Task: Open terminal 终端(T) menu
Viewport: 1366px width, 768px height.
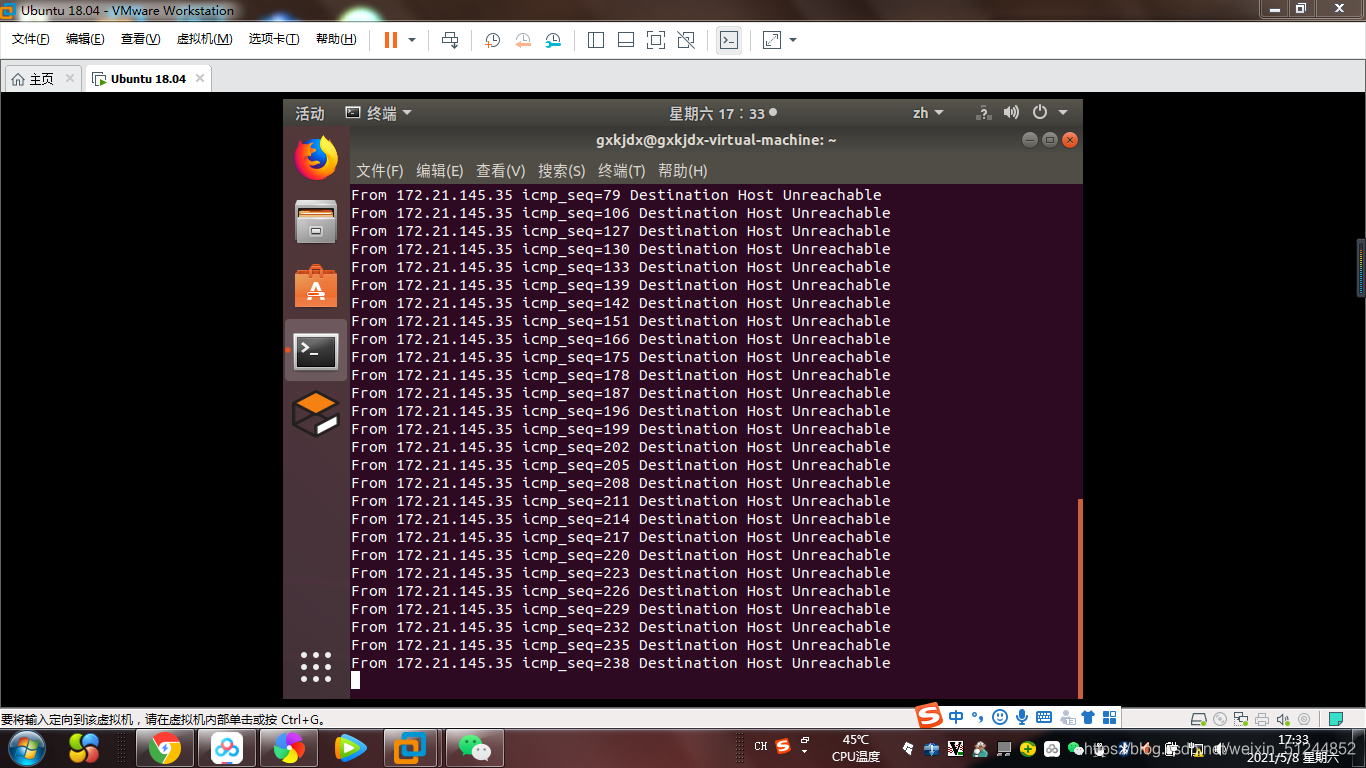Action: pos(622,171)
